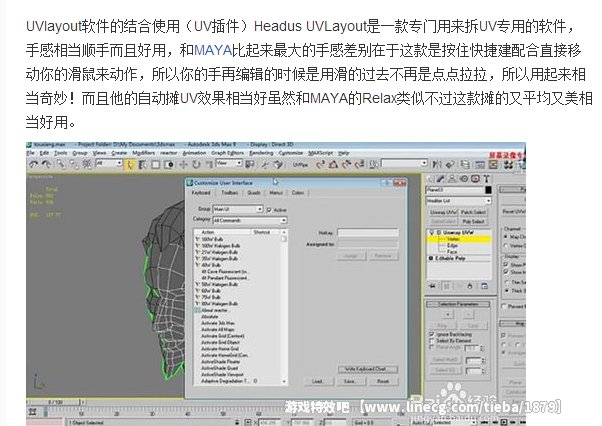Toggle the Ignore Backfacing checkbox
This screenshot has height=426, width=602.
(432, 334)
